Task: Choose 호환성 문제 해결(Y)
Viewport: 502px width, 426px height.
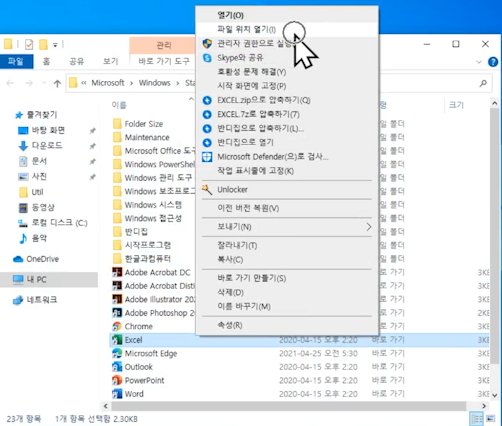Action: (x=287, y=72)
